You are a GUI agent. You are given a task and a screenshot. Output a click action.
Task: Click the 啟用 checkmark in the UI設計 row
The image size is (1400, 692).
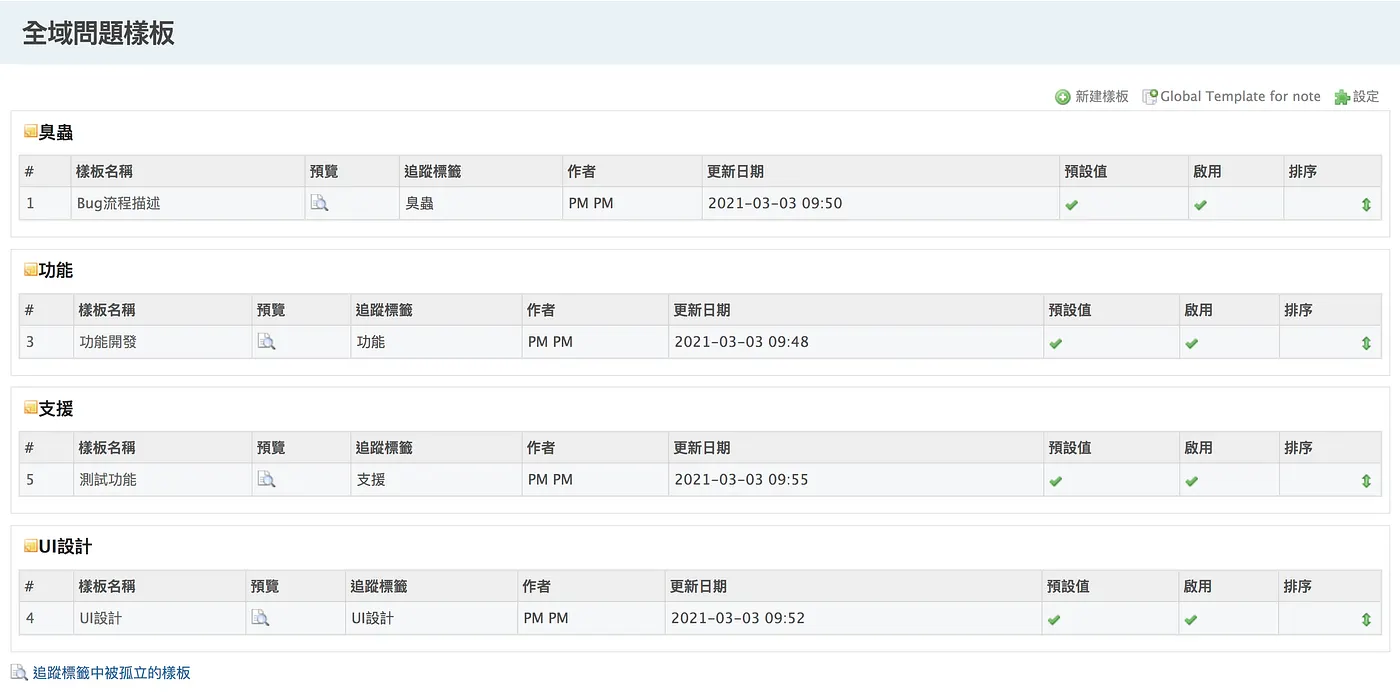(x=1190, y=619)
